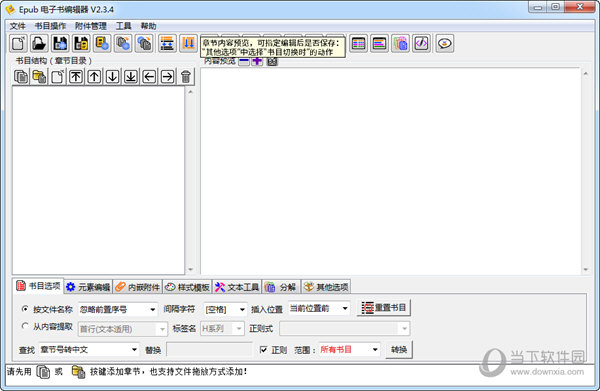Click the right arrow icon above chapter tree

[167, 77]
